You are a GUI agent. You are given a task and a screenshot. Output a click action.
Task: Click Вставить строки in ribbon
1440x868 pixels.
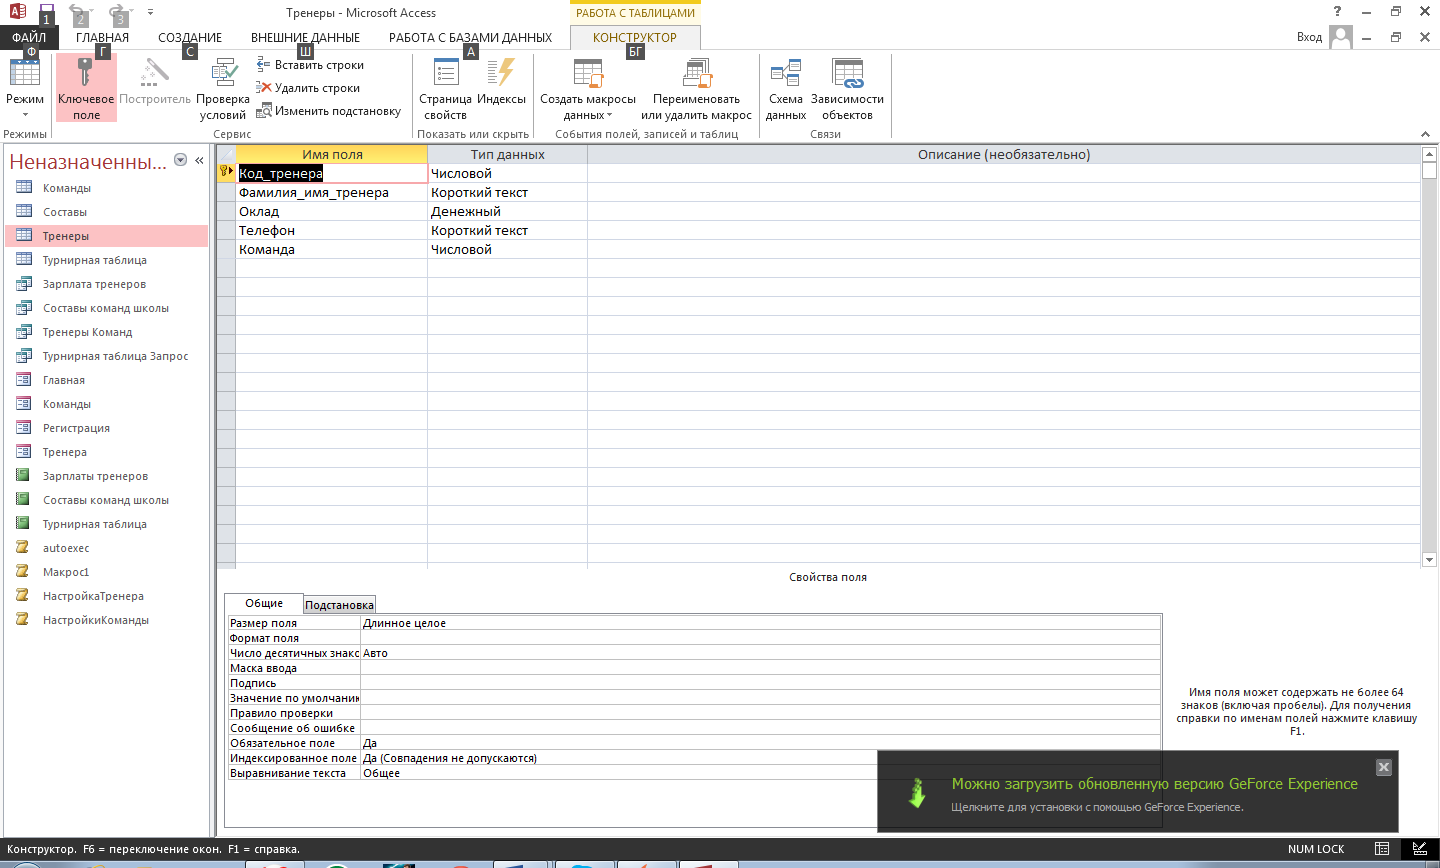(310, 65)
